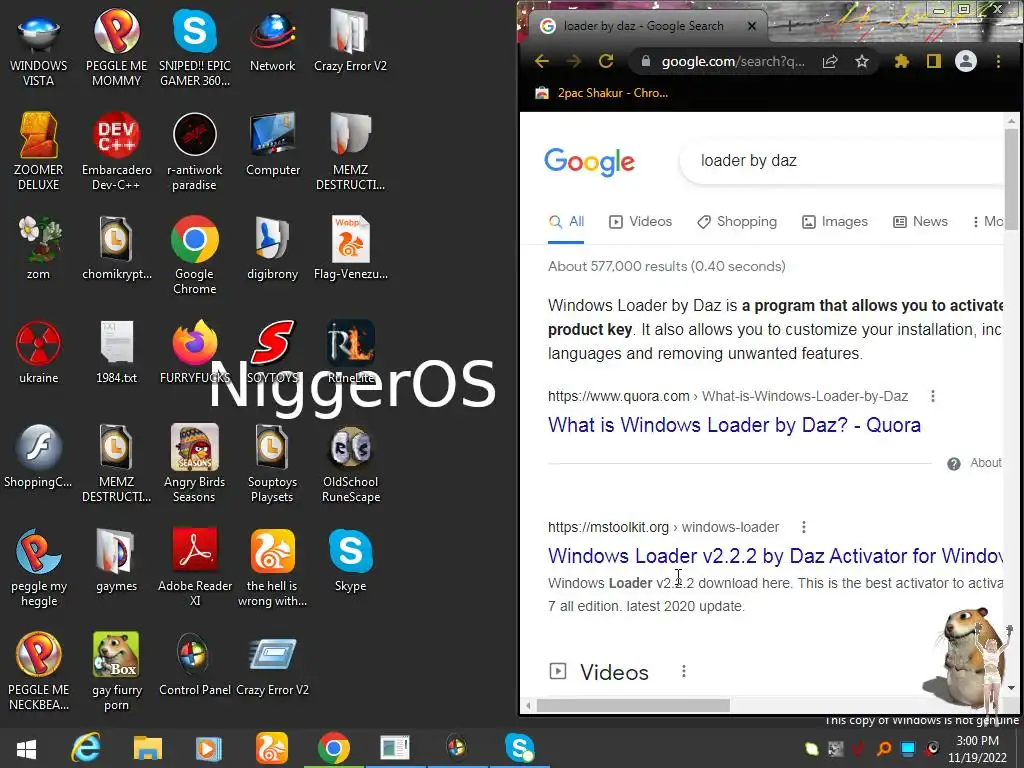Click the taskbar clock showing 3:00 PM

[978, 749]
